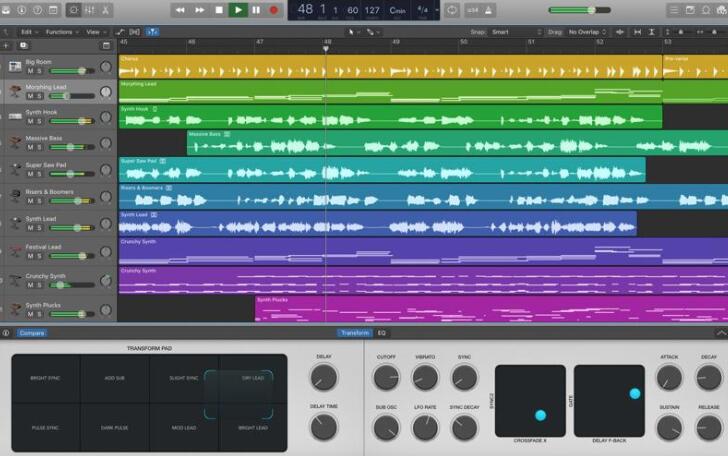Solo the Morphing Lead track
728x456 pixels.
pos(39,96)
